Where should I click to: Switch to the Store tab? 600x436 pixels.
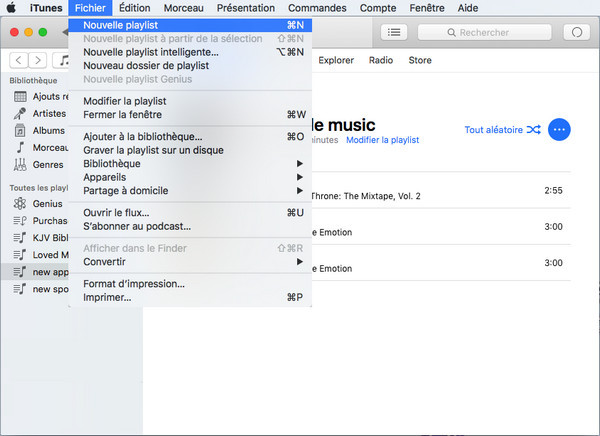click(420, 60)
